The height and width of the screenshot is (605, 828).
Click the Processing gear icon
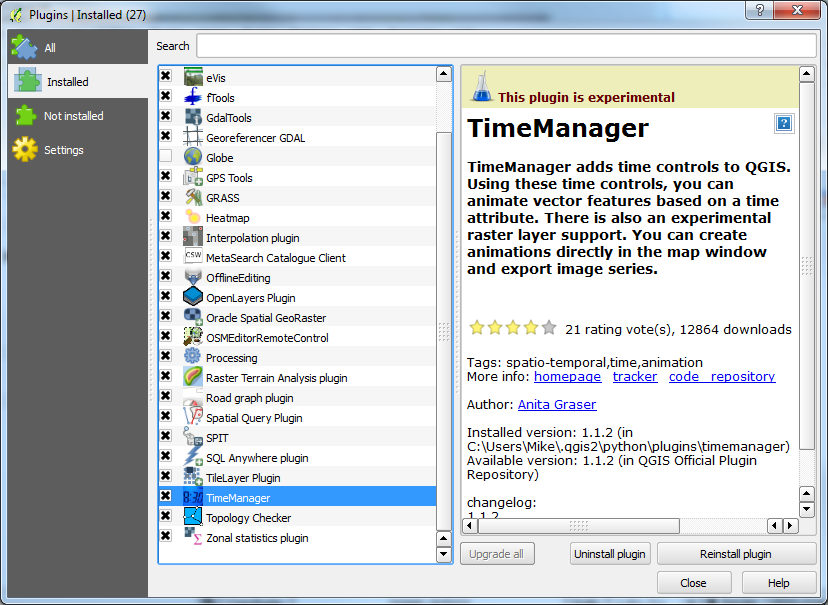[193, 357]
